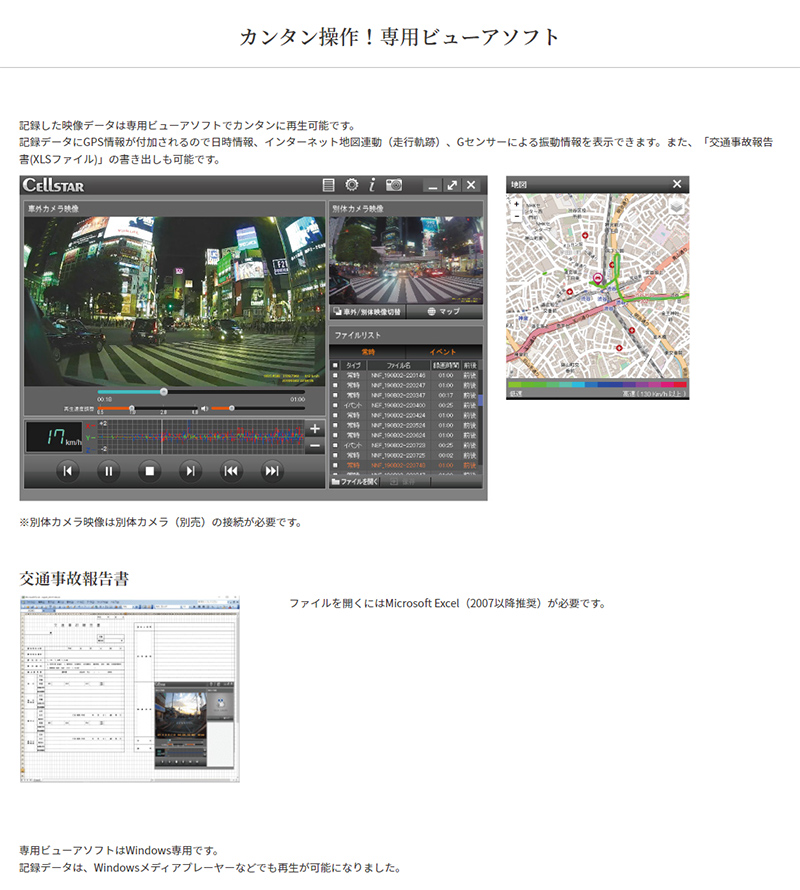Zoom in the map with plus button
The width and height of the screenshot is (800, 890).
tap(516, 204)
